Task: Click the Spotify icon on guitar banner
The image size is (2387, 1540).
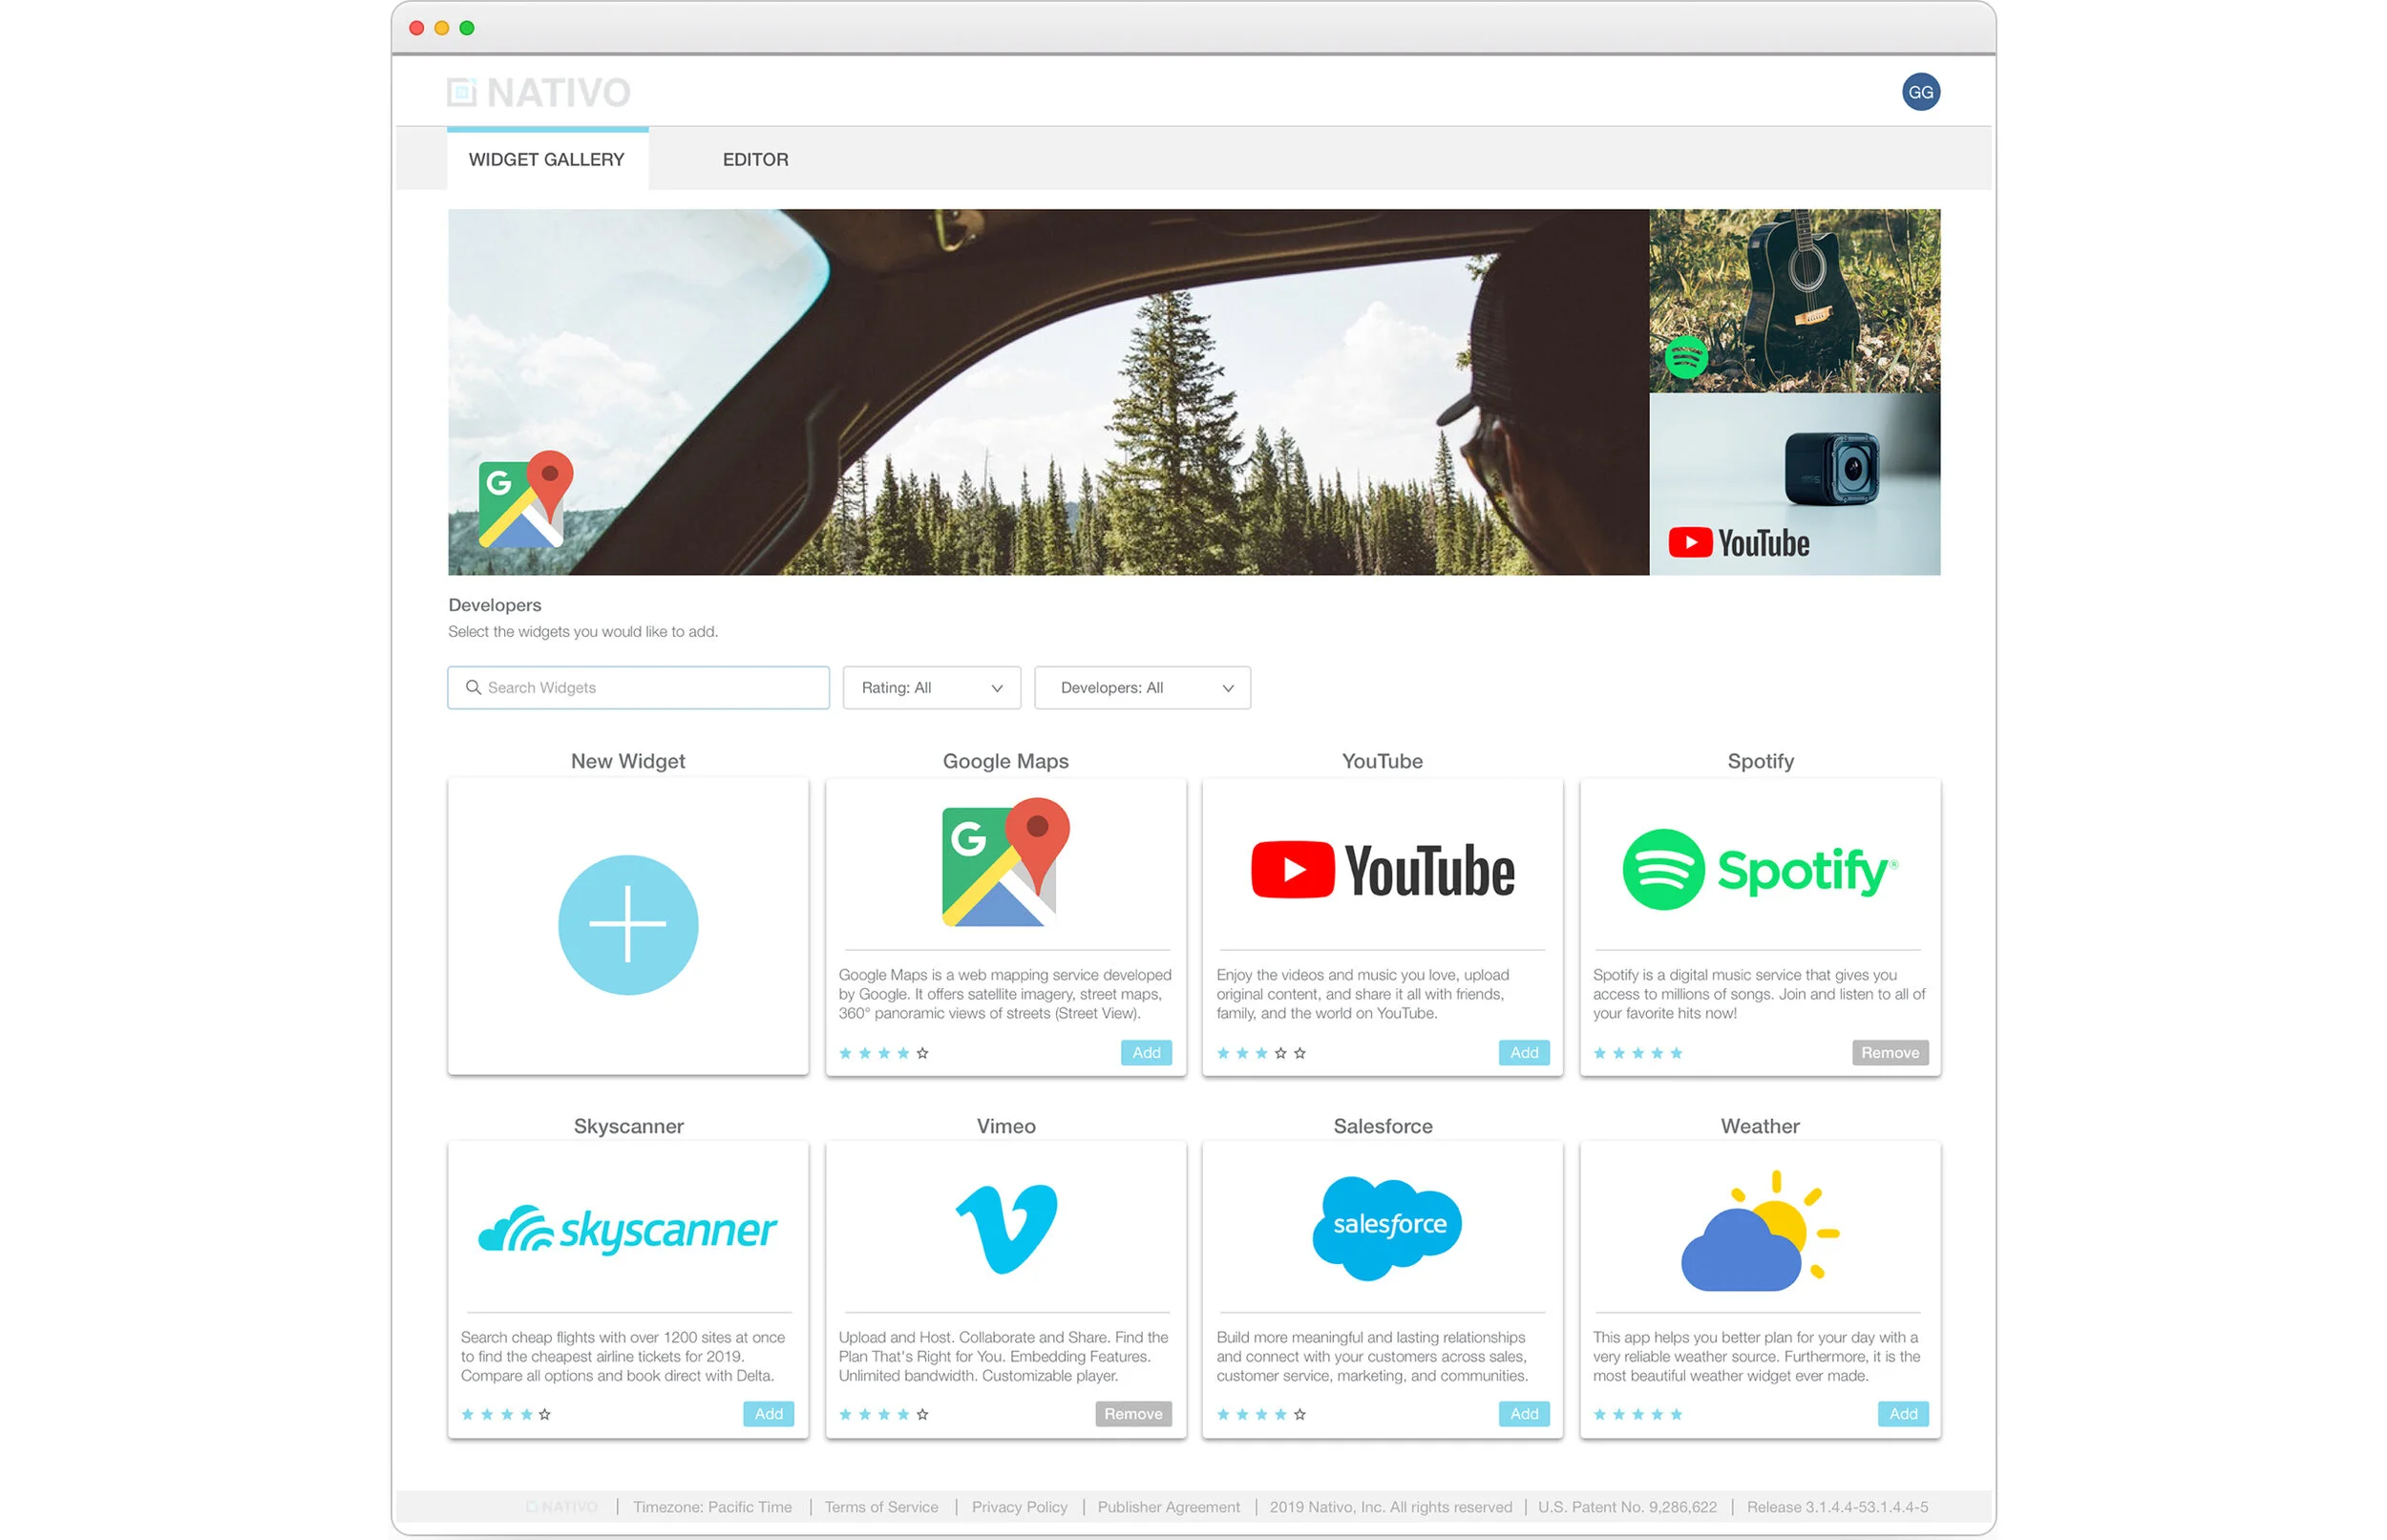Action: 1685,357
